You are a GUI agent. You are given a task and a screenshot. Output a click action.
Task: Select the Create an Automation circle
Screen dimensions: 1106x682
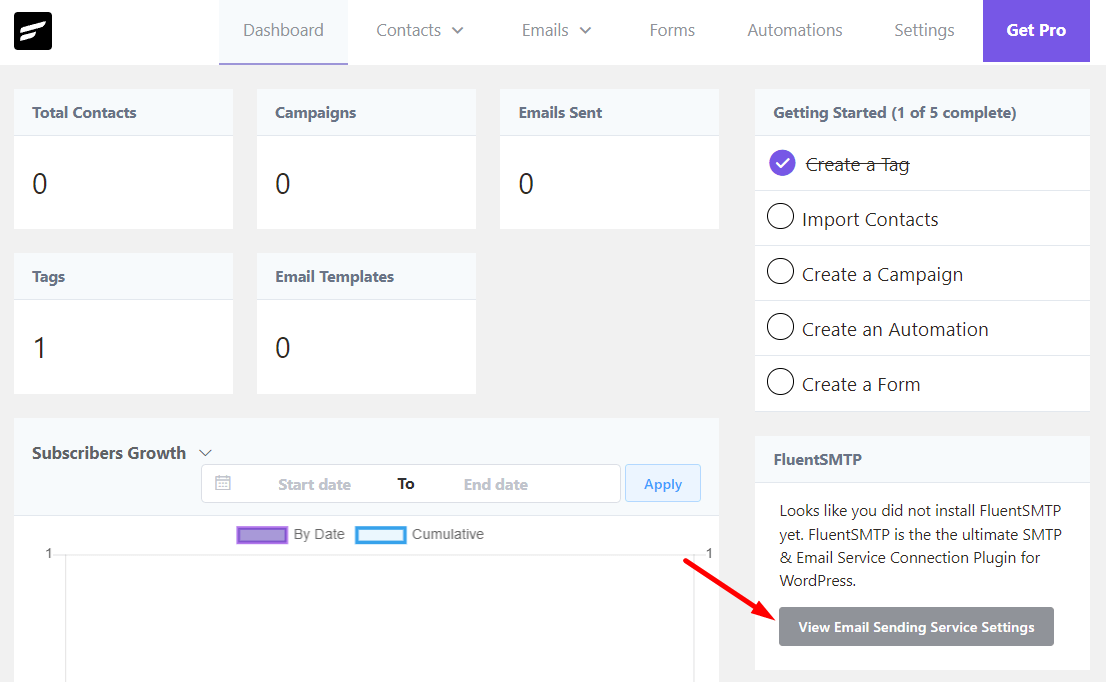point(780,327)
